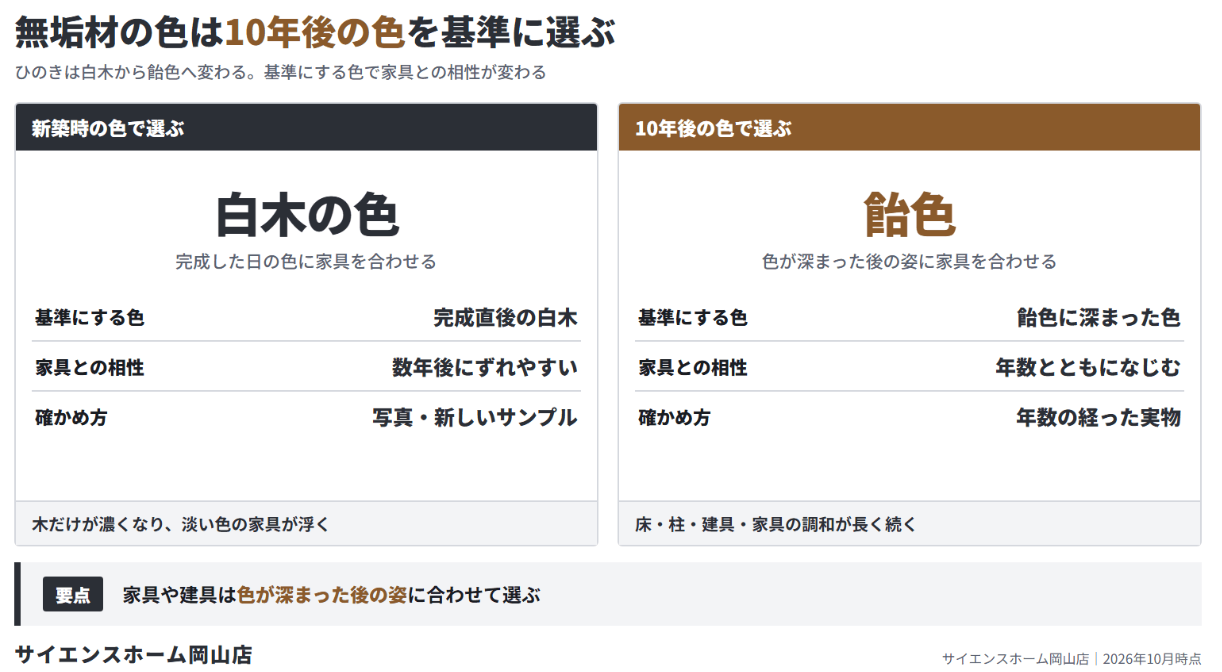The width and height of the screenshot is (1222, 672).
Task: Click the bottom-left サイエンスホーム岡山店 name
Action: [133, 655]
